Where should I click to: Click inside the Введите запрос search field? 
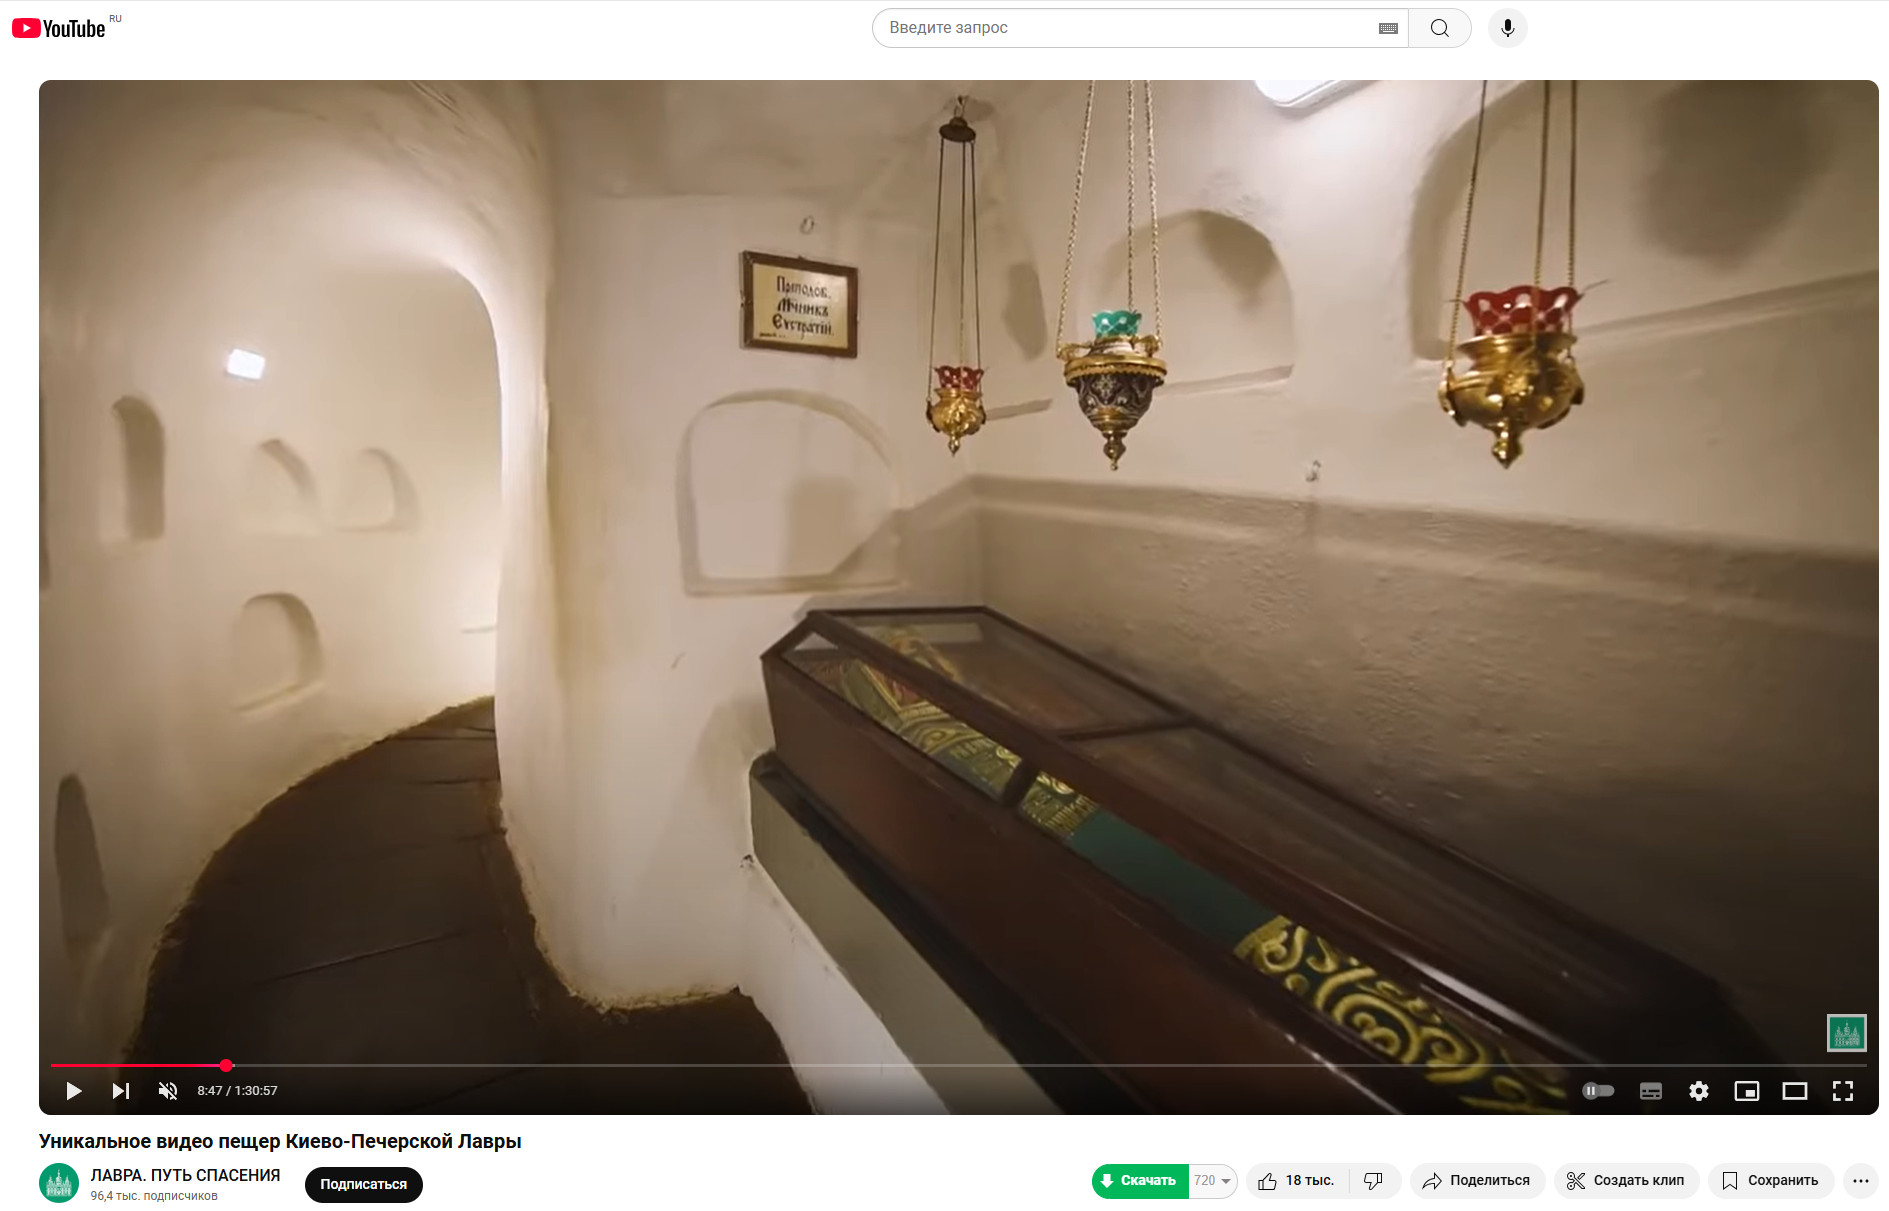(1120, 28)
